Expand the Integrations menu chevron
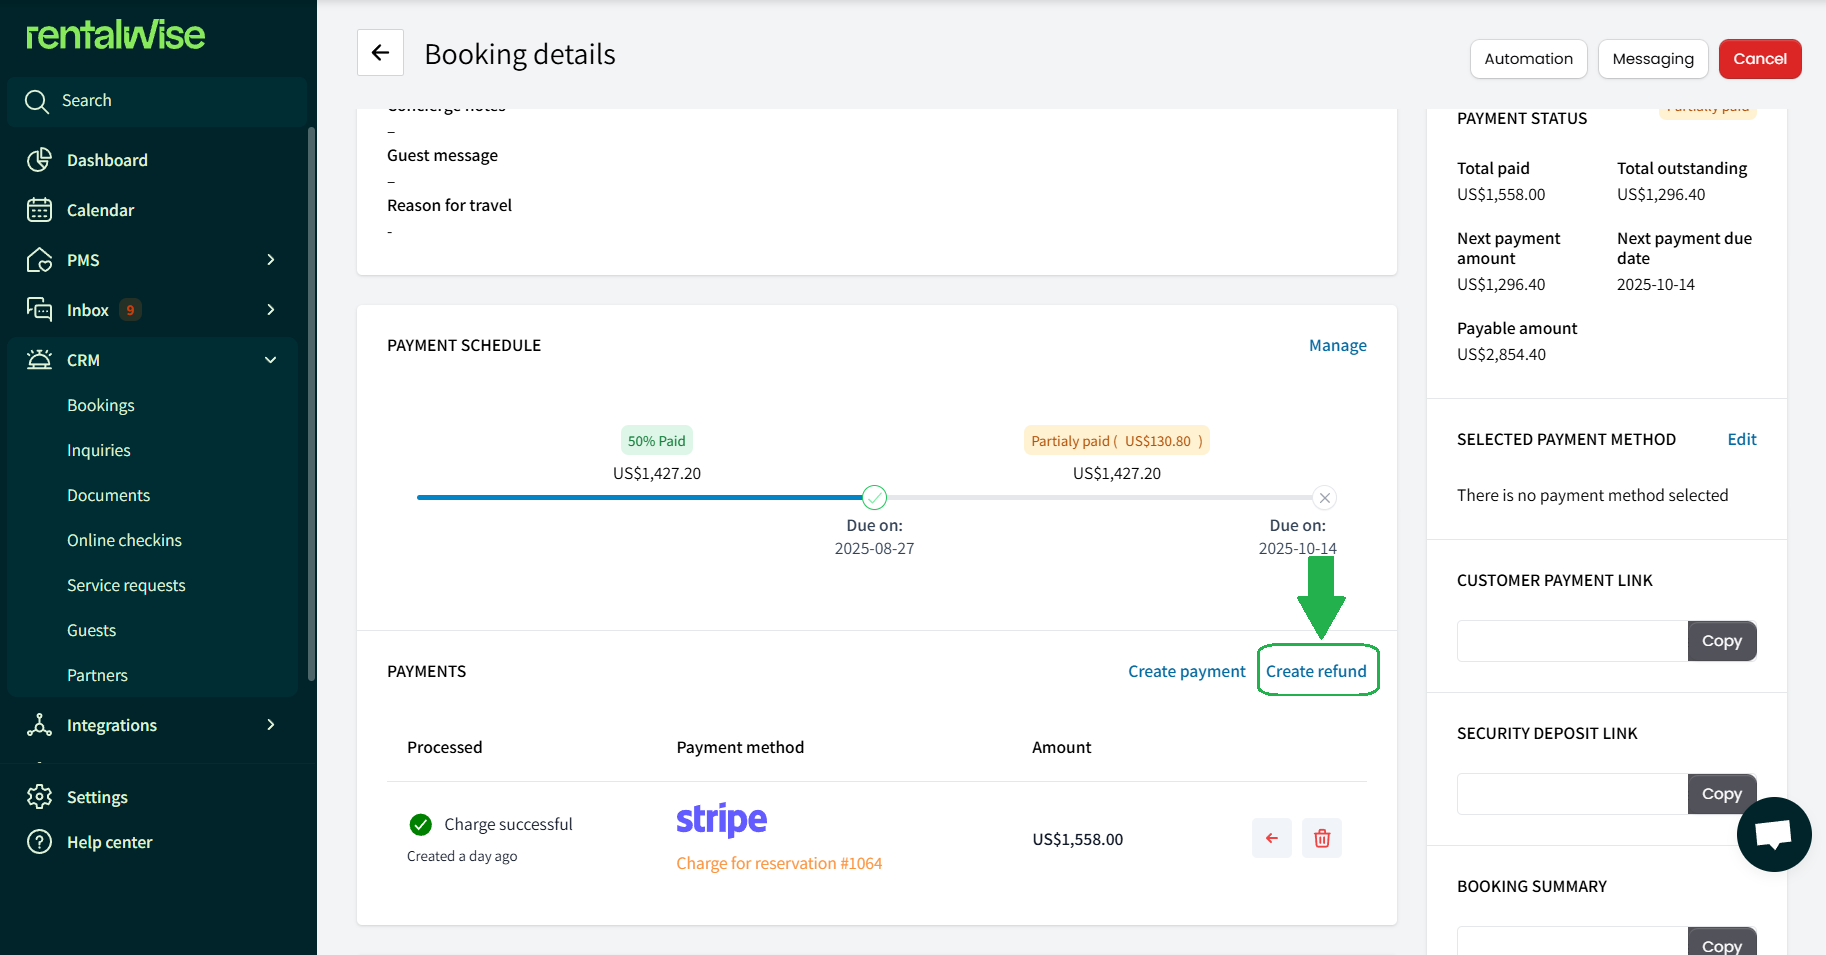The width and height of the screenshot is (1826, 955). point(270,725)
